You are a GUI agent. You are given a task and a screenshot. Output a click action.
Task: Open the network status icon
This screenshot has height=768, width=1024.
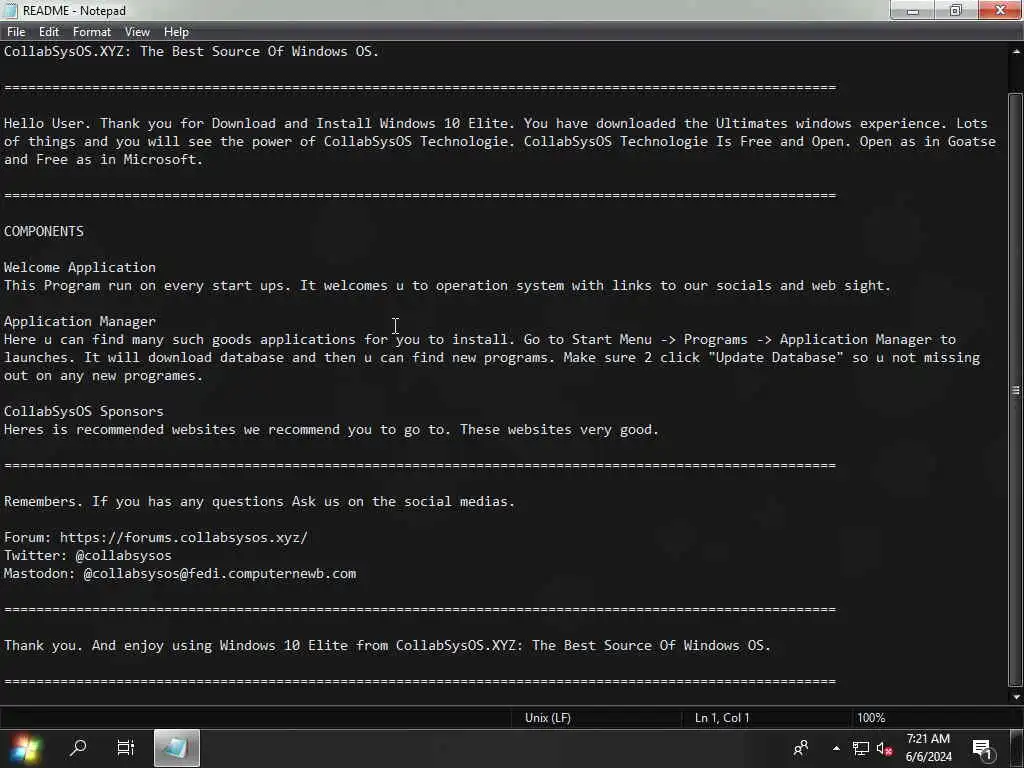(x=861, y=748)
